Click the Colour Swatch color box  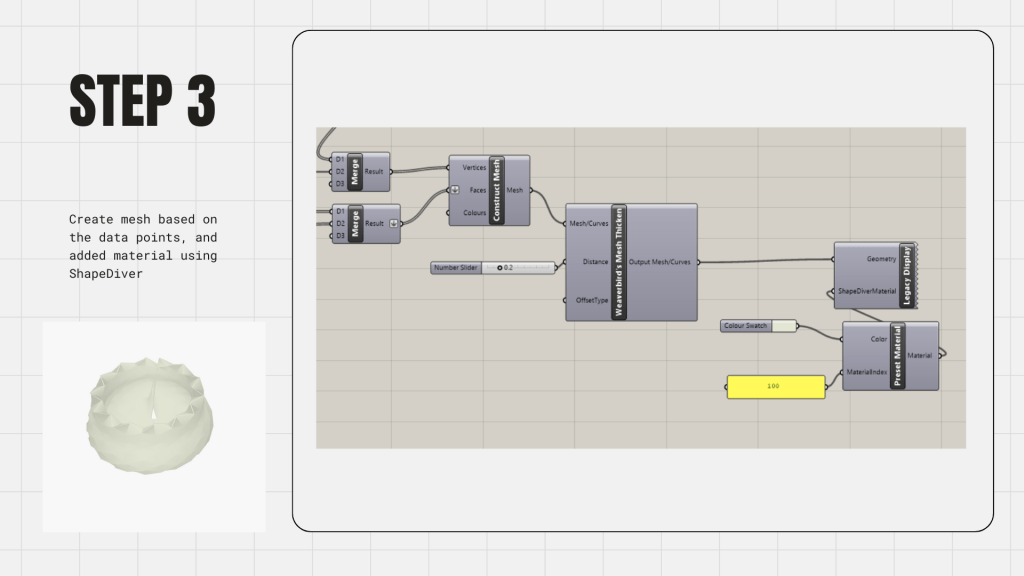(785, 326)
